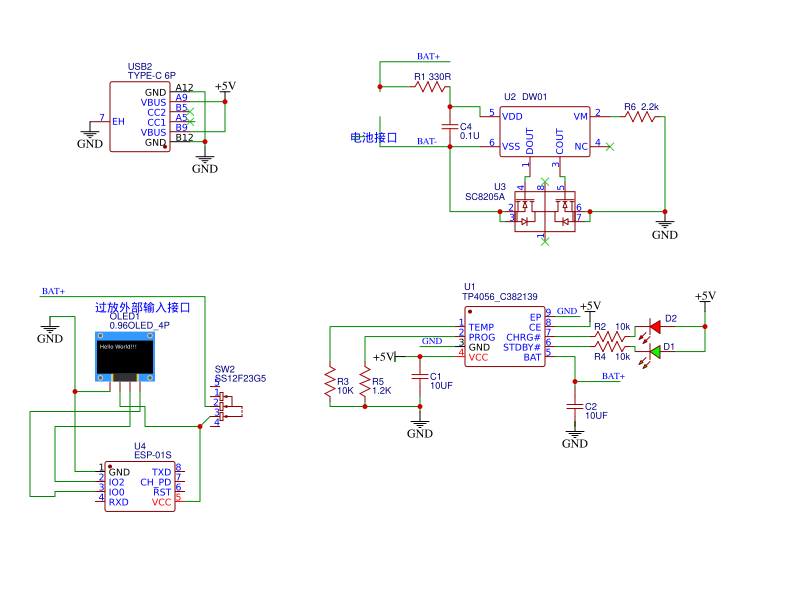Viewport: 800px width, 601px height.
Task: Click the BAT+ net label above the OLED heading
Action: coord(53,291)
